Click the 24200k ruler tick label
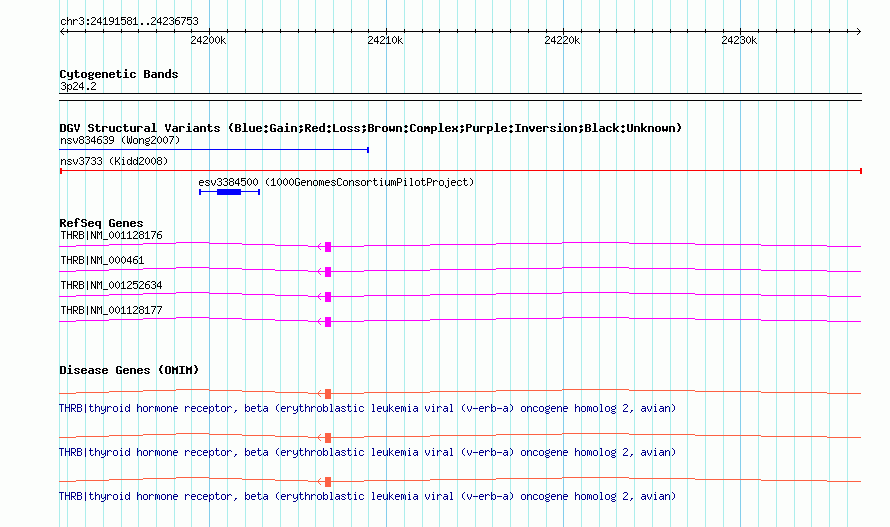Viewport: 890px width, 527px height. tap(208, 40)
